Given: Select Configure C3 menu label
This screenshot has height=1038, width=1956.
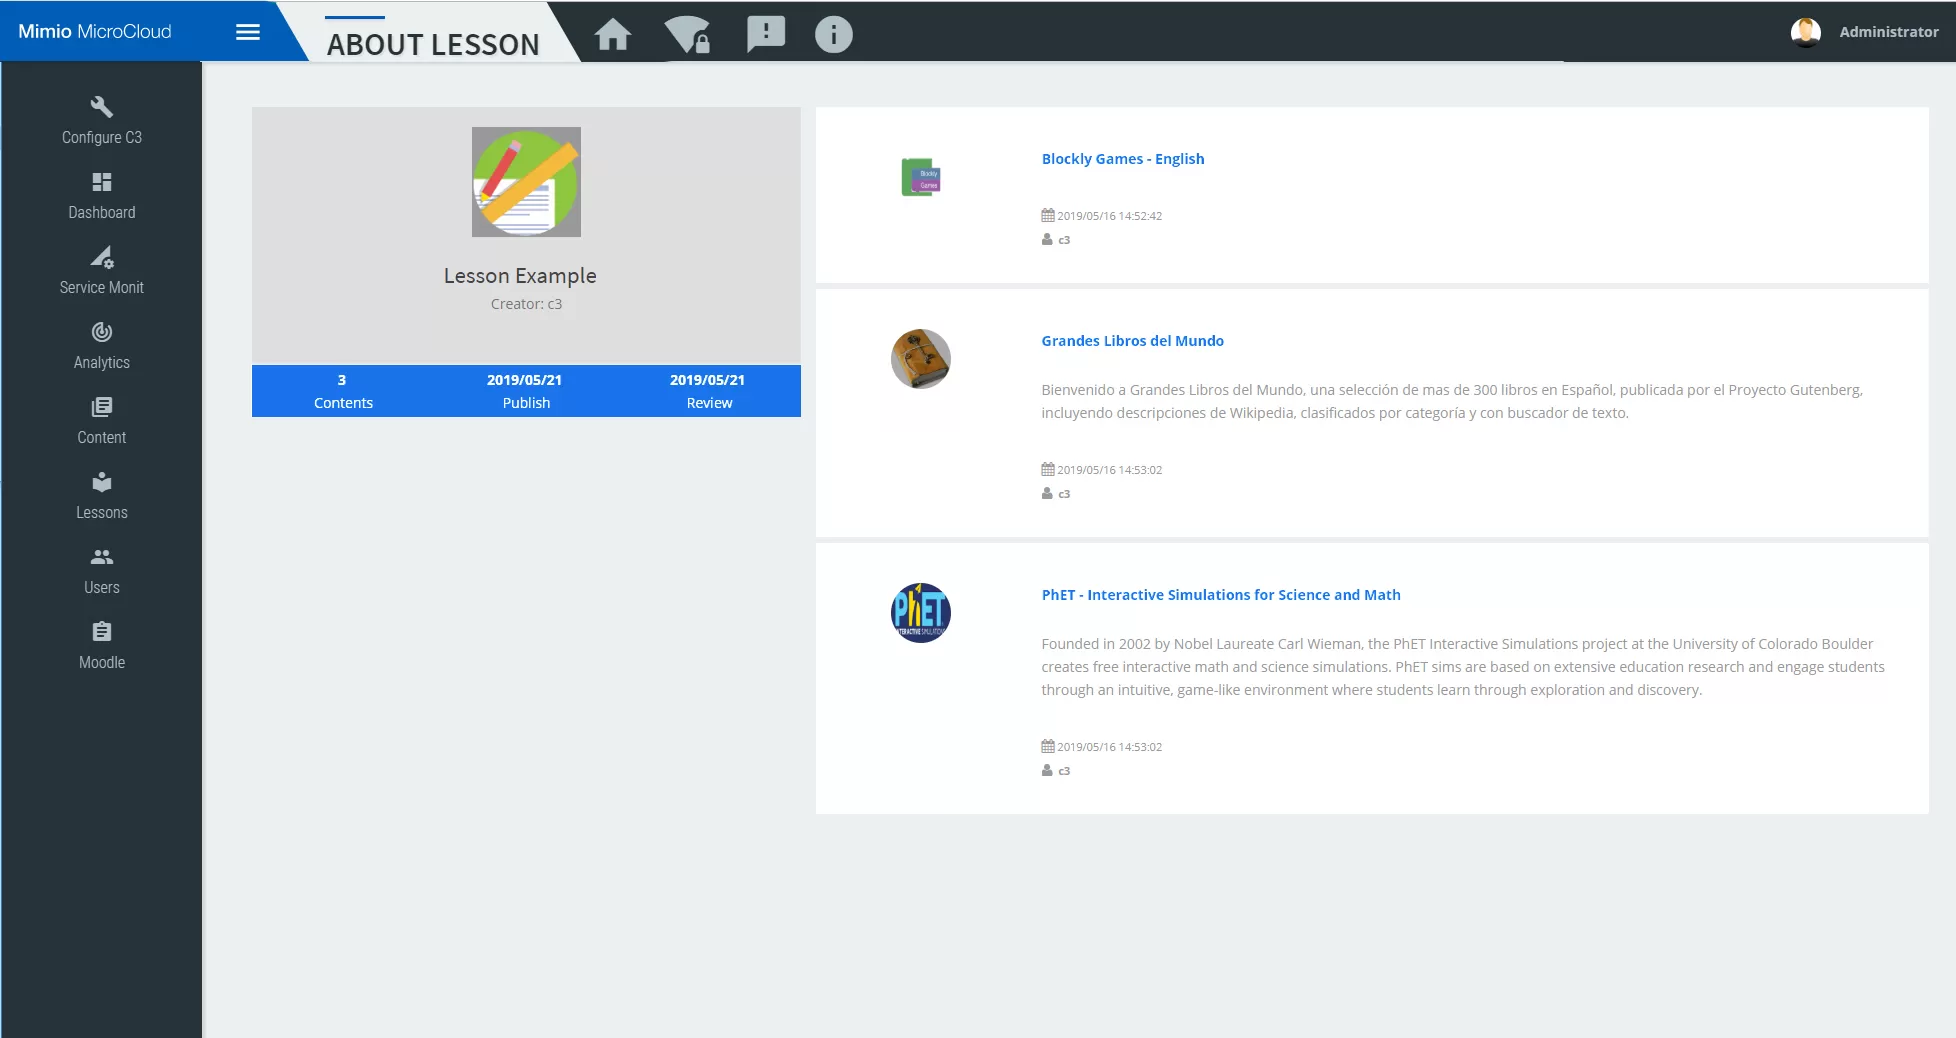Looking at the screenshot, I should [x=102, y=138].
